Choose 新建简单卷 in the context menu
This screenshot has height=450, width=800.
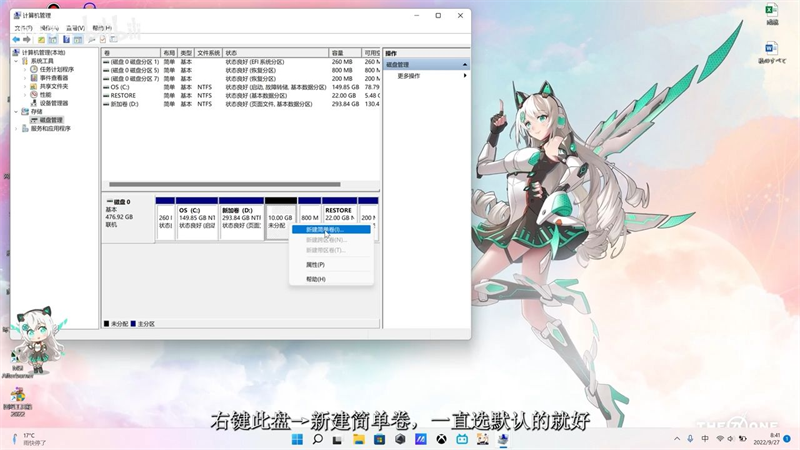[x=331, y=230]
